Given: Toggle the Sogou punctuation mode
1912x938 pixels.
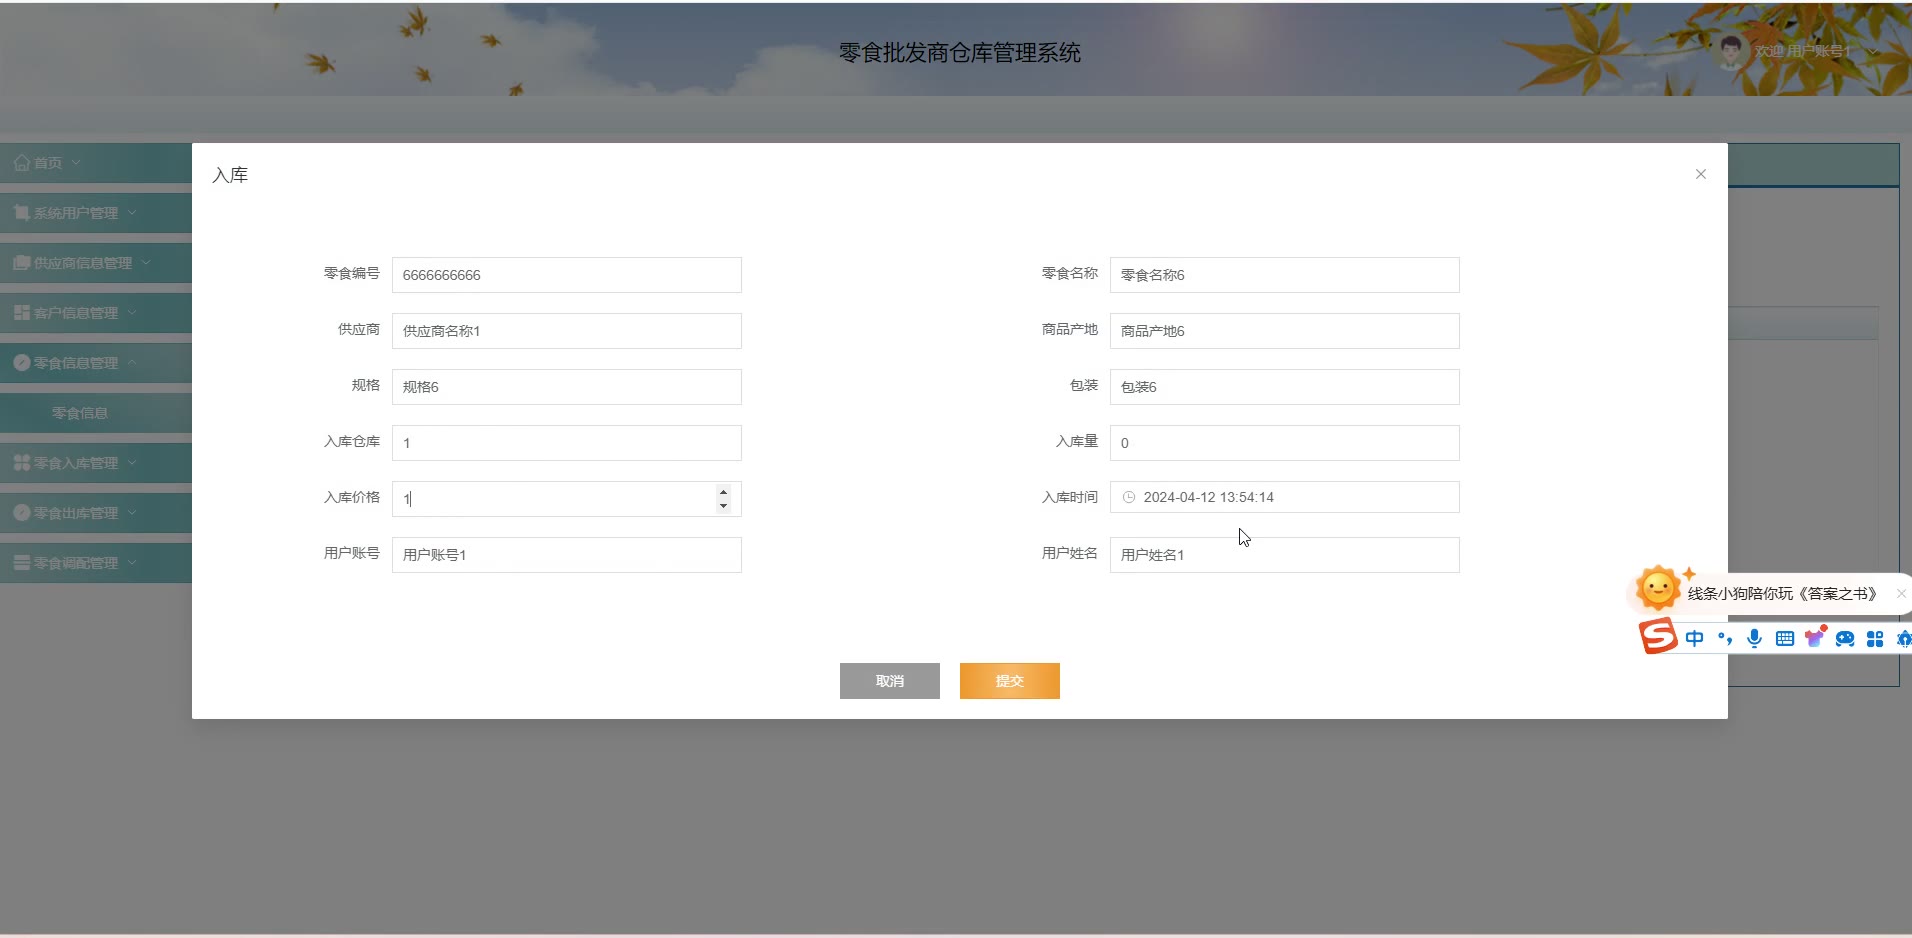Looking at the screenshot, I should click(x=1724, y=639).
